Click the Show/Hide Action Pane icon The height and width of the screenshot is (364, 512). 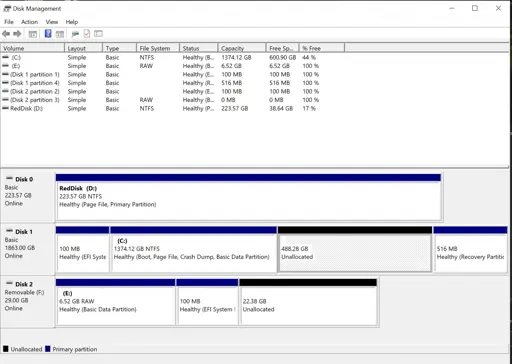click(60, 34)
